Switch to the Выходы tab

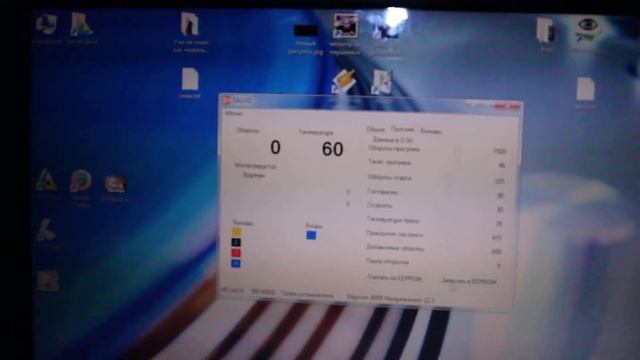(x=431, y=131)
